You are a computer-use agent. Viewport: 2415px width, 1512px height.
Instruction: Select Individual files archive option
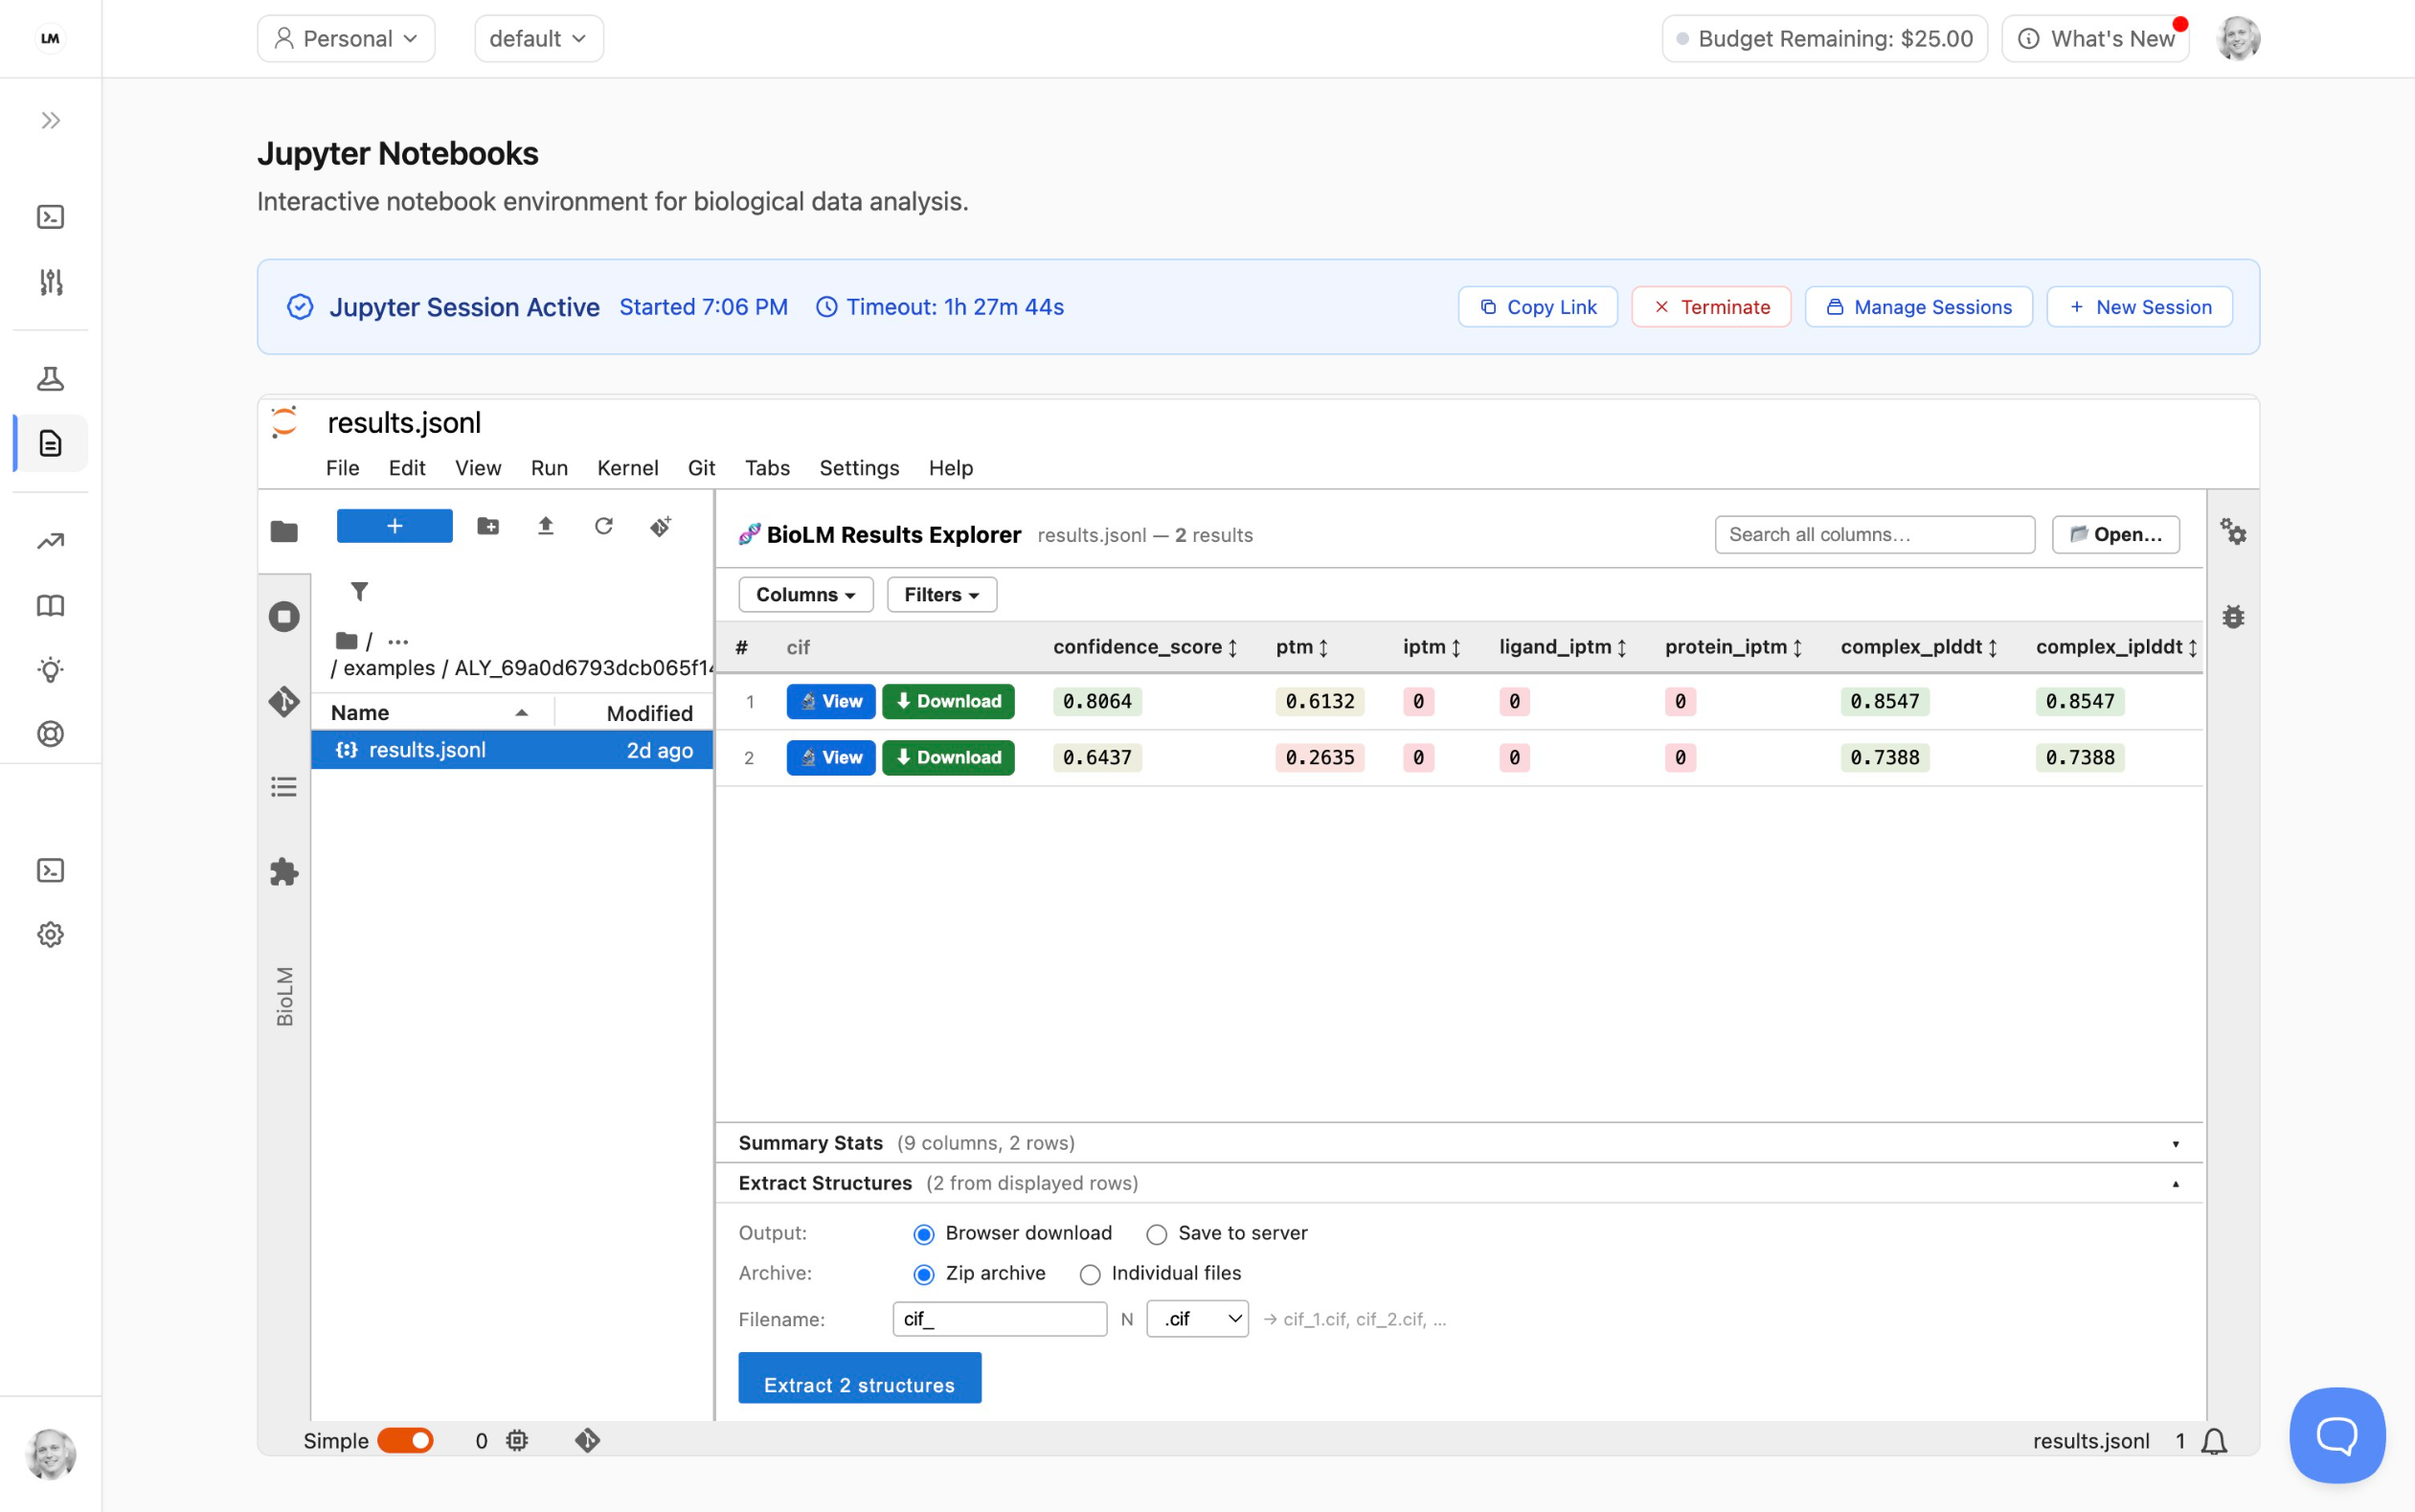pyautogui.click(x=1090, y=1274)
